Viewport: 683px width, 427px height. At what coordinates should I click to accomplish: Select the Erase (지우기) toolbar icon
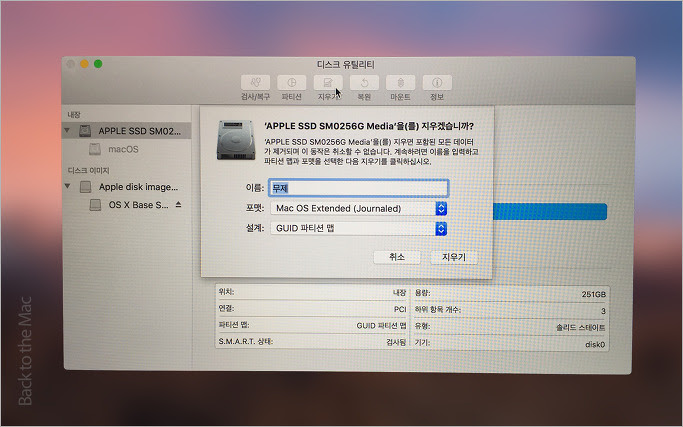[x=328, y=83]
